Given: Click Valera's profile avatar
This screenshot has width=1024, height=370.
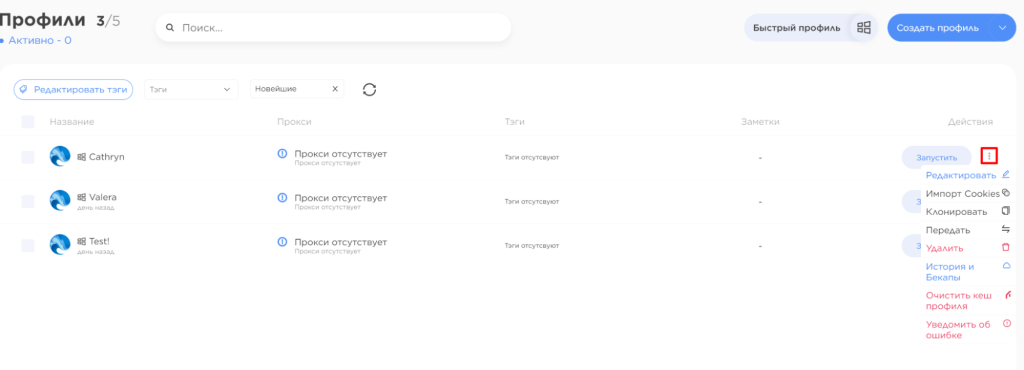Looking at the screenshot, I should (x=60, y=200).
